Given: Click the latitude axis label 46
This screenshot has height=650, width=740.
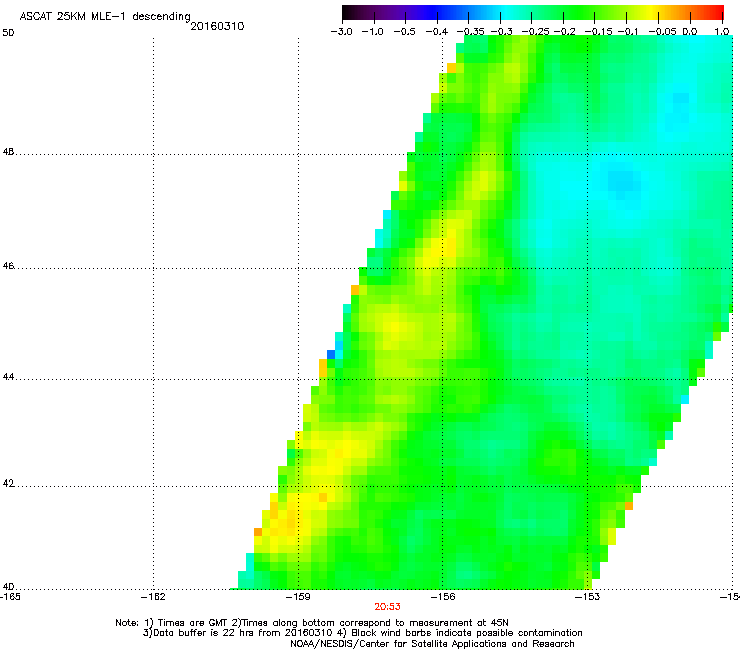Looking at the screenshot, I should pyautogui.click(x=8, y=266).
